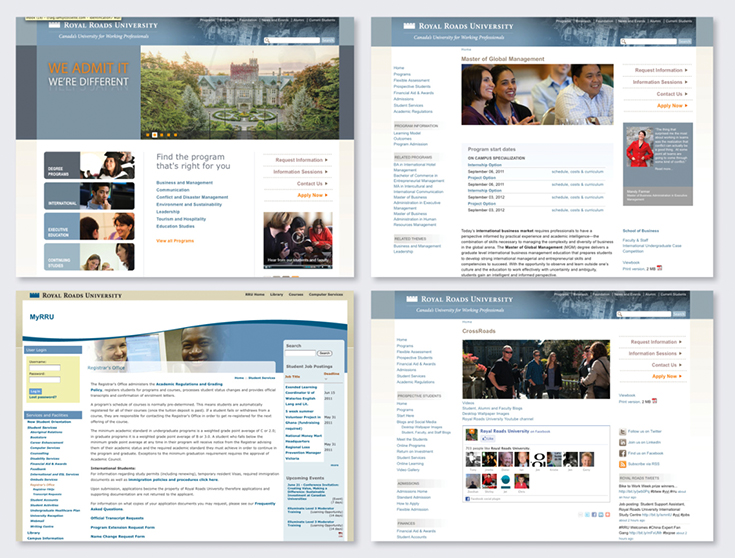Screen dimensions: 735x558
Task: Click Search button on CrossRoads page header
Action: pos(679,314)
